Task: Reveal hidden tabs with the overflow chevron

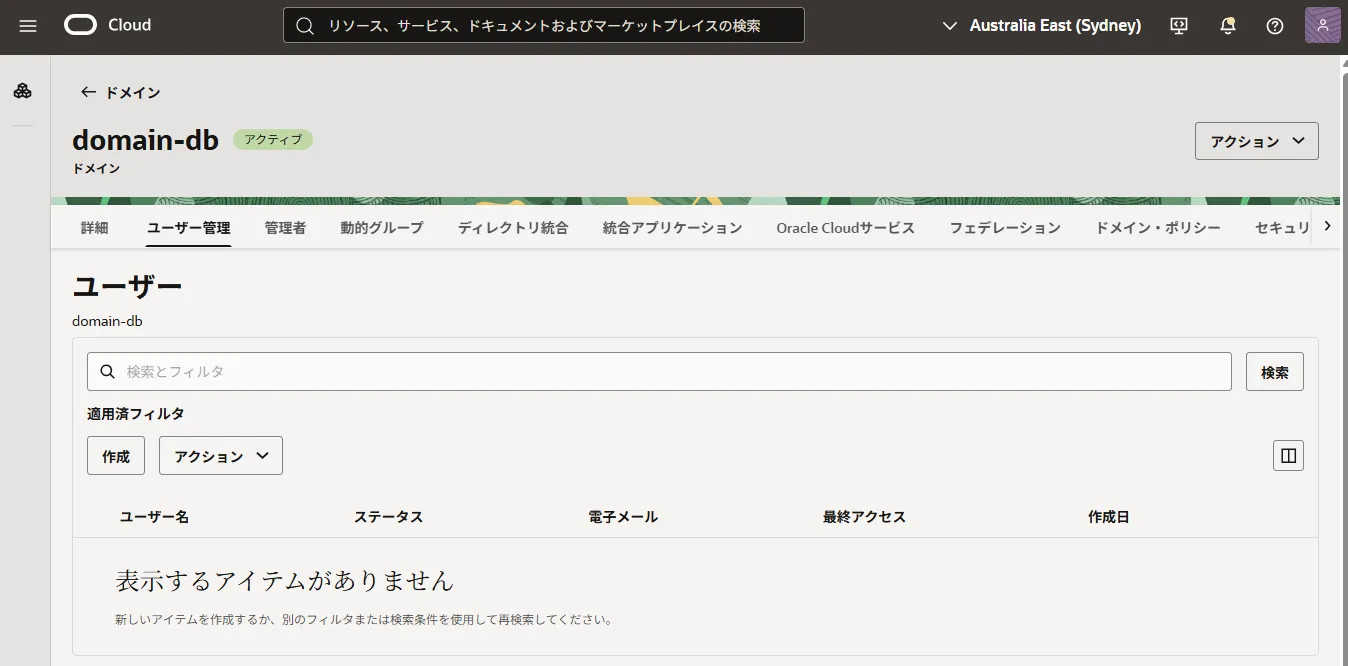Action: pos(1329,225)
